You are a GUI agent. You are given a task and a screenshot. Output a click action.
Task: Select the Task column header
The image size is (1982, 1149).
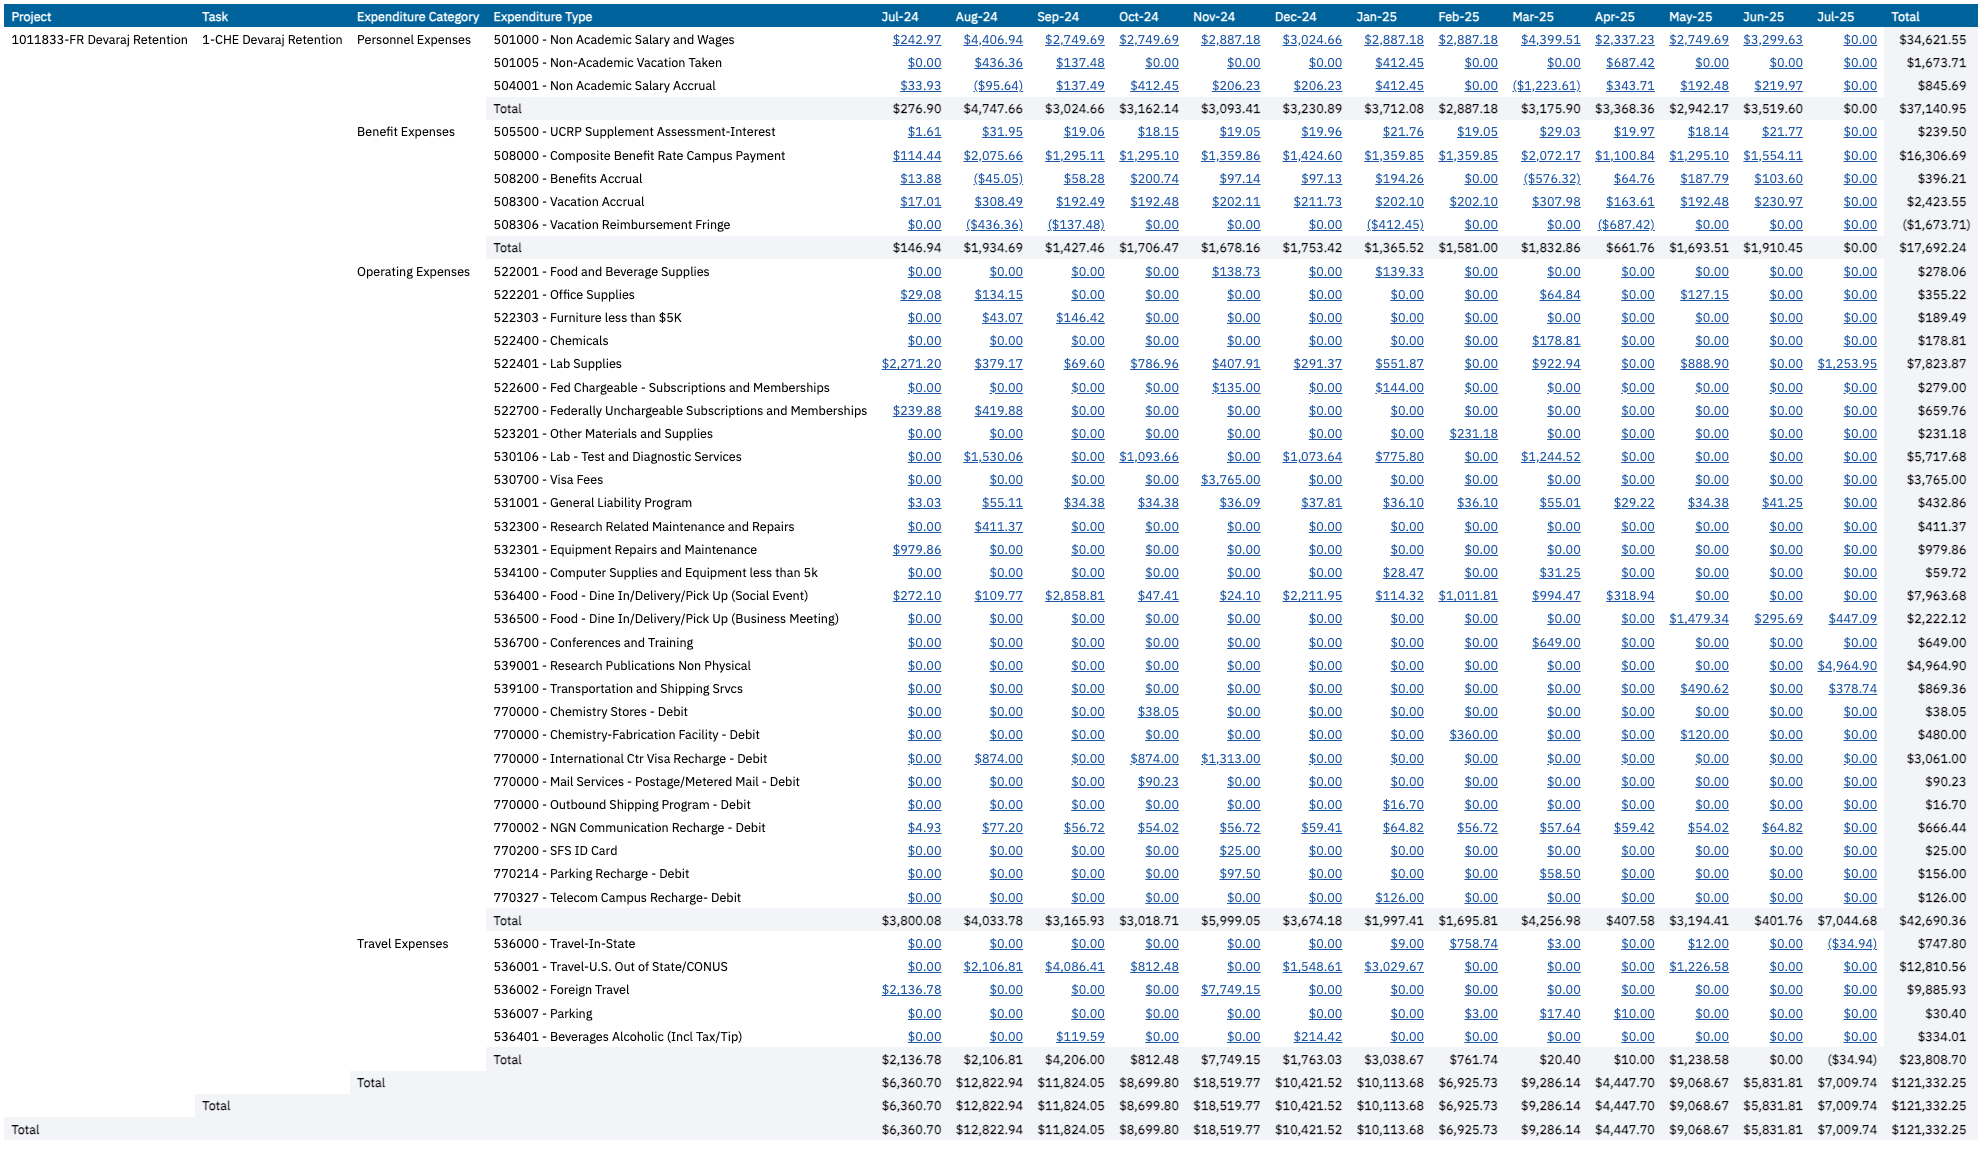pyautogui.click(x=215, y=17)
